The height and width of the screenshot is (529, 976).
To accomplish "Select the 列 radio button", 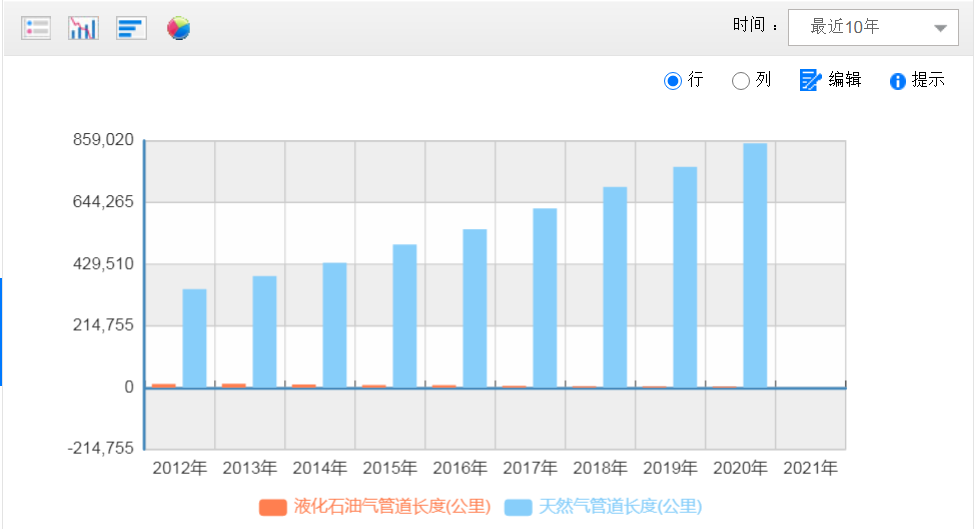I will click(741, 81).
